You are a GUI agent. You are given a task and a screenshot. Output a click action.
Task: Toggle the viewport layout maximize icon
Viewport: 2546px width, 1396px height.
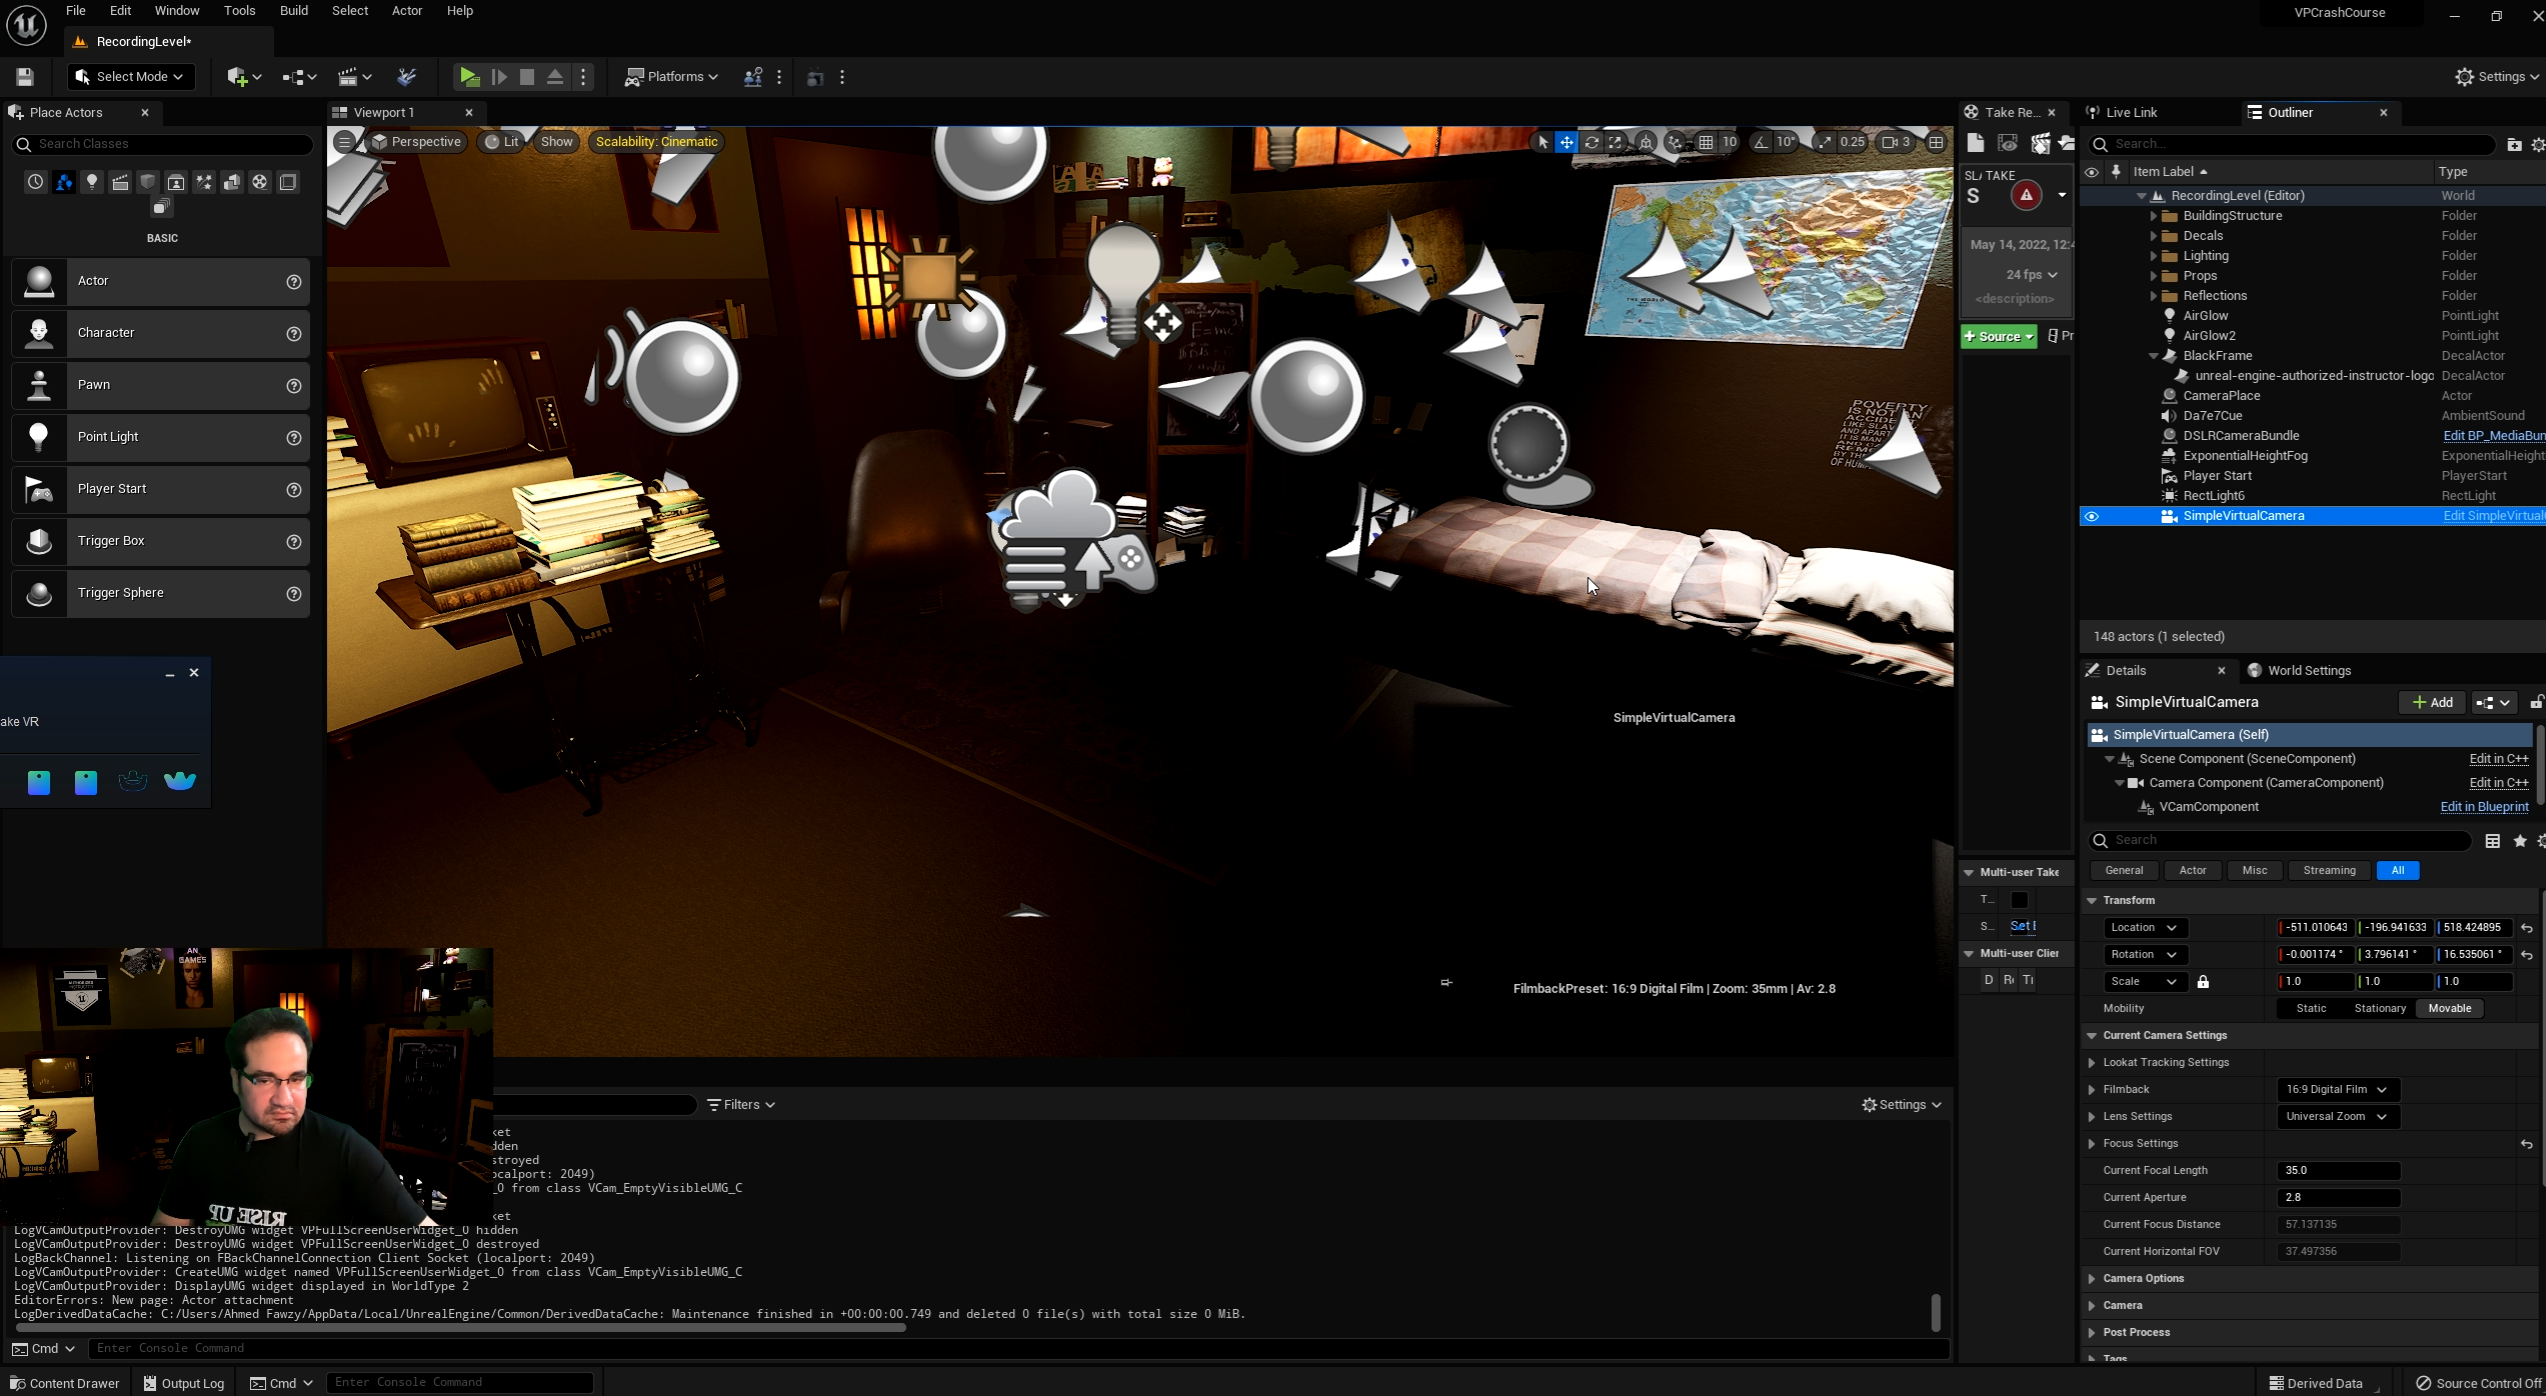click(x=1936, y=142)
